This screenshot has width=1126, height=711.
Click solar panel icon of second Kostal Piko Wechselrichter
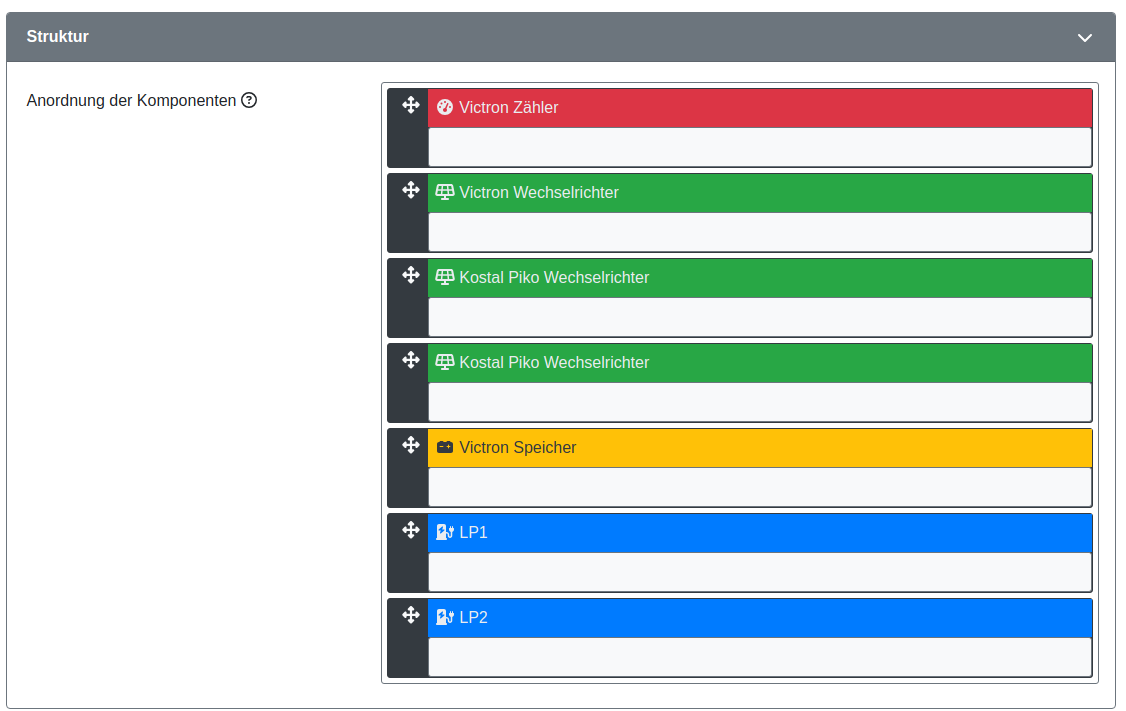[445, 362]
